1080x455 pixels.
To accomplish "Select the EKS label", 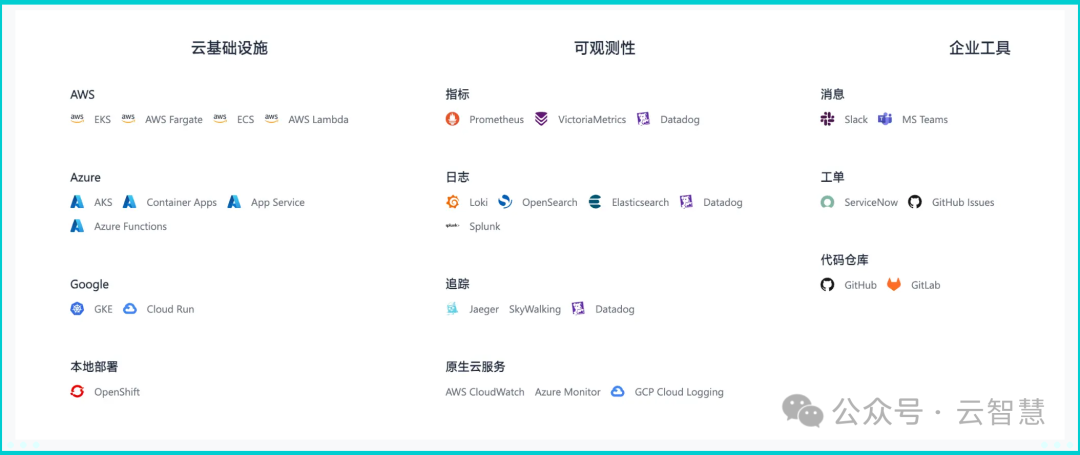I will 103,120.
